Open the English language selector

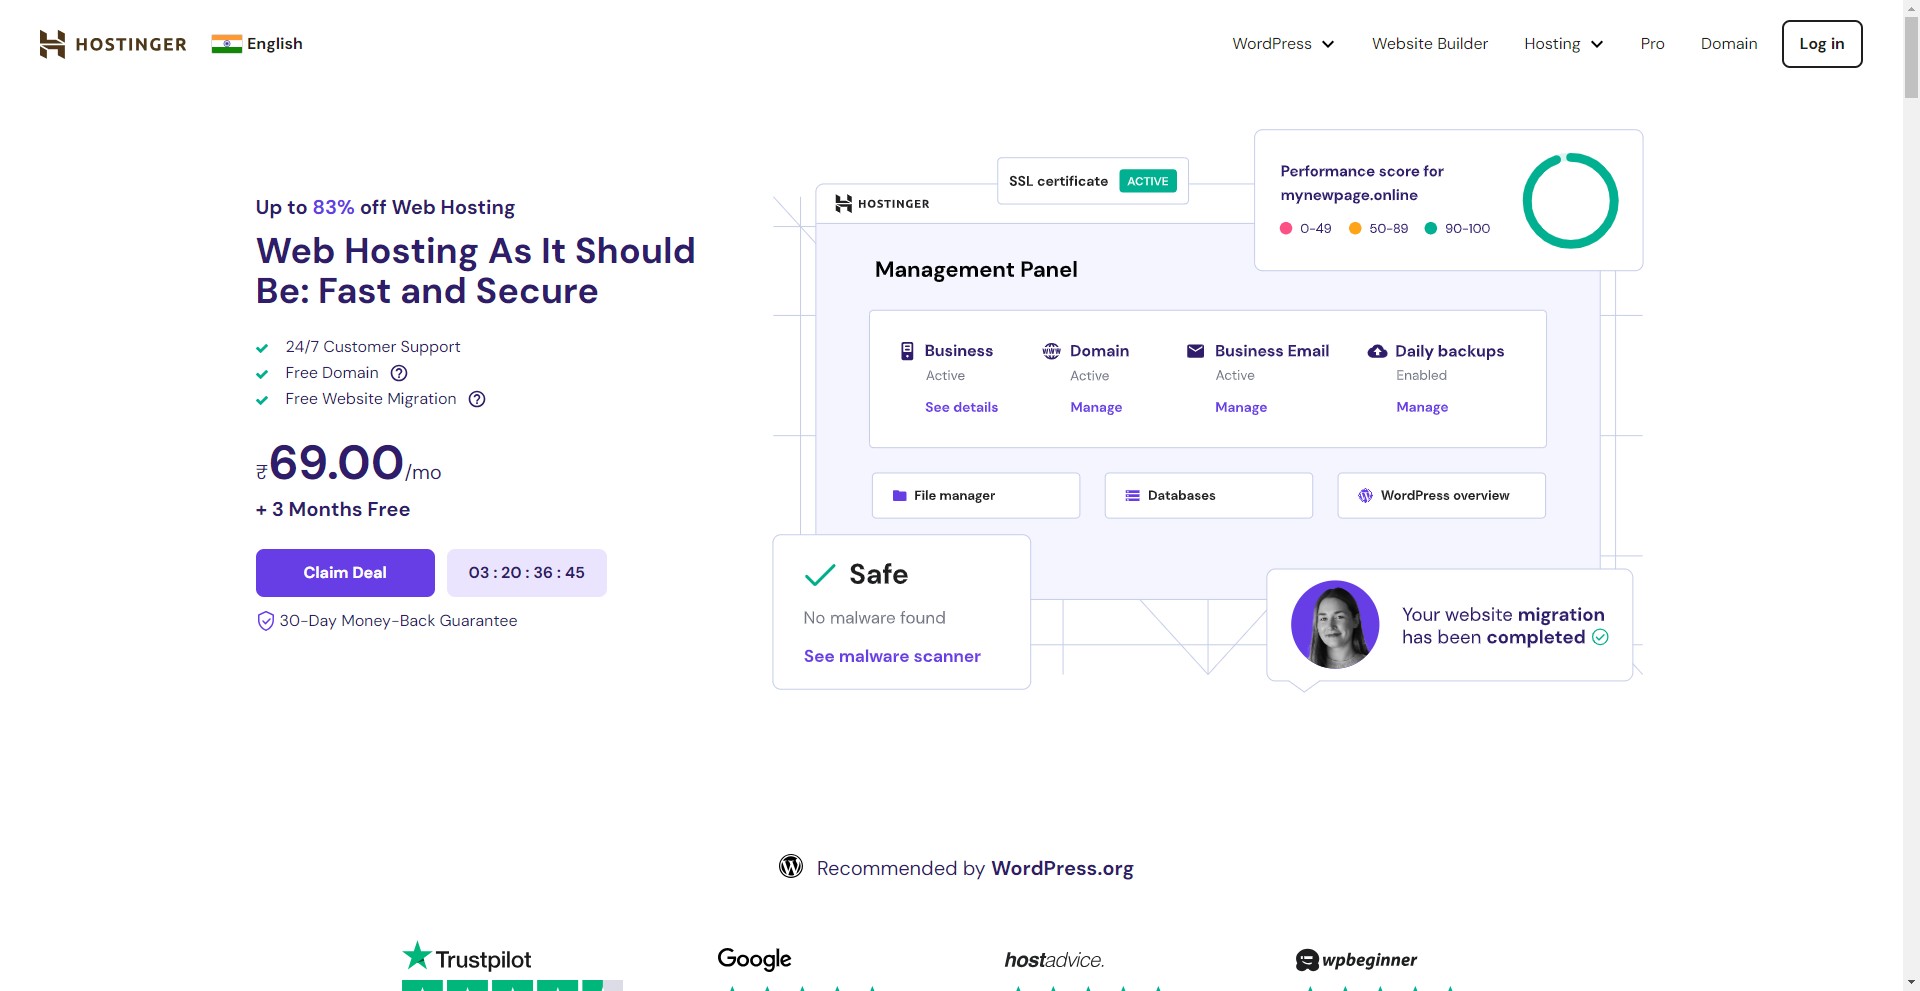coord(274,44)
